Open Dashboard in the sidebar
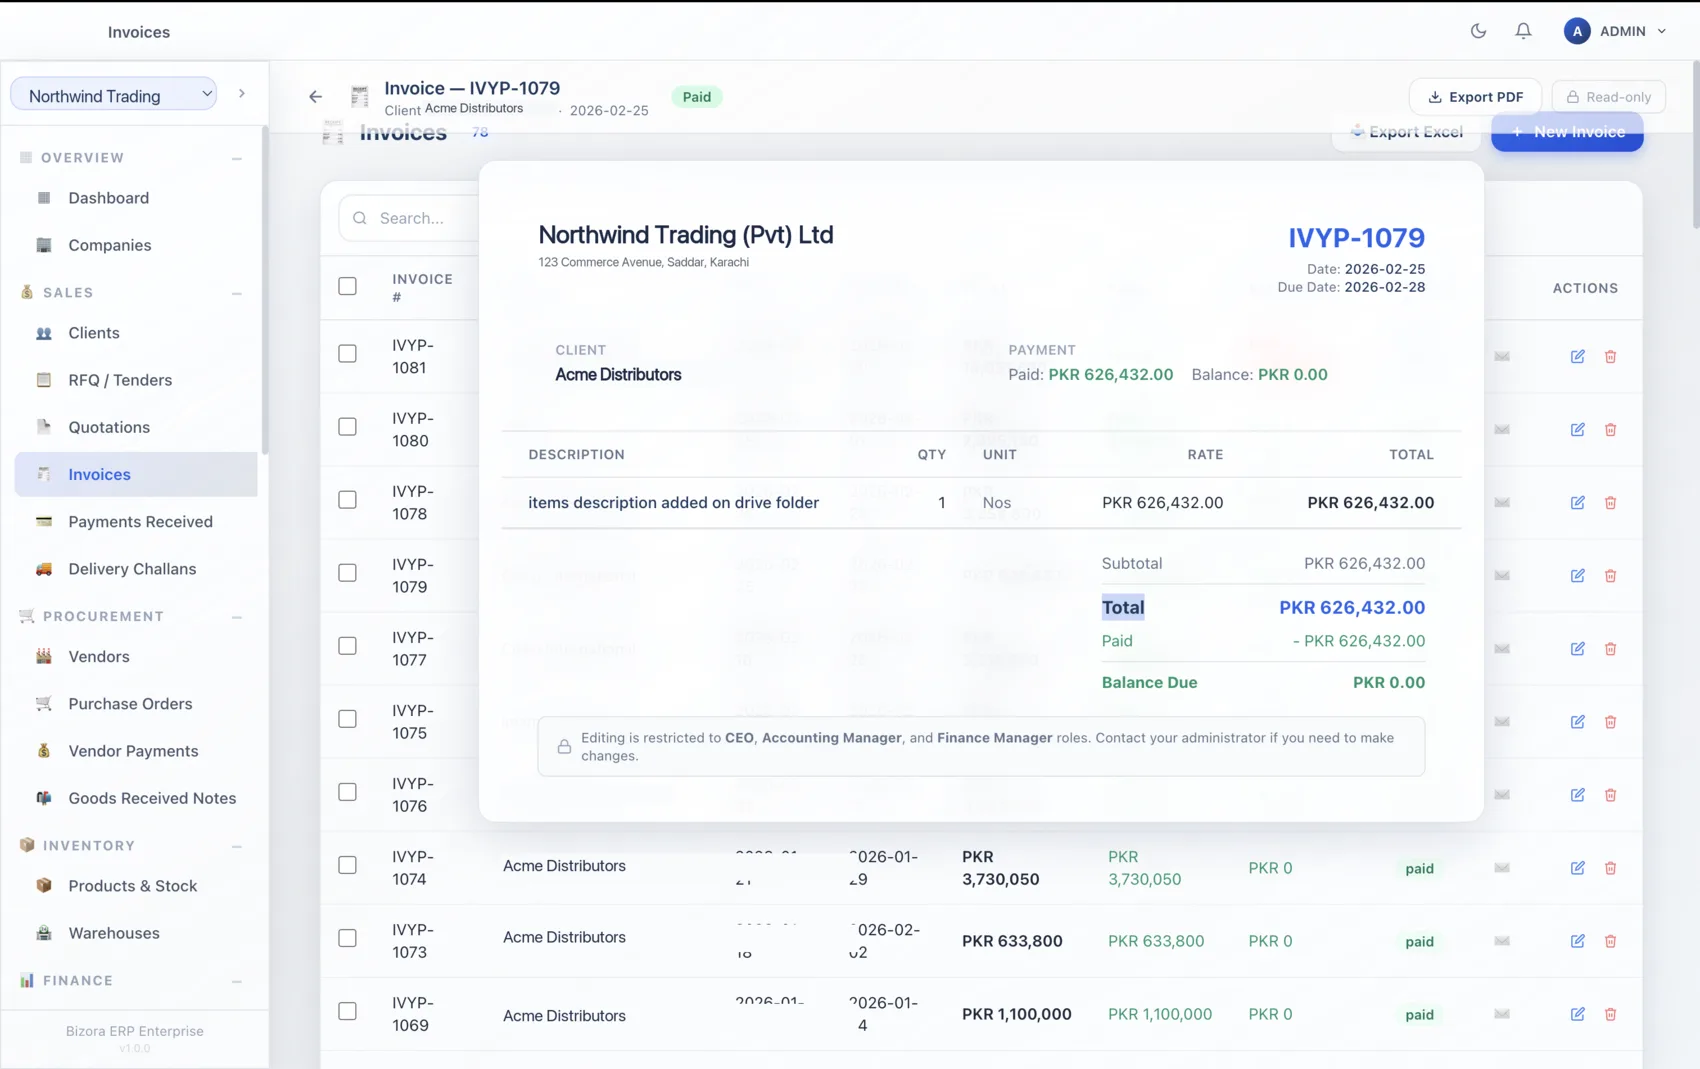The height and width of the screenshot is (1069, 1700). pos(136,198)
